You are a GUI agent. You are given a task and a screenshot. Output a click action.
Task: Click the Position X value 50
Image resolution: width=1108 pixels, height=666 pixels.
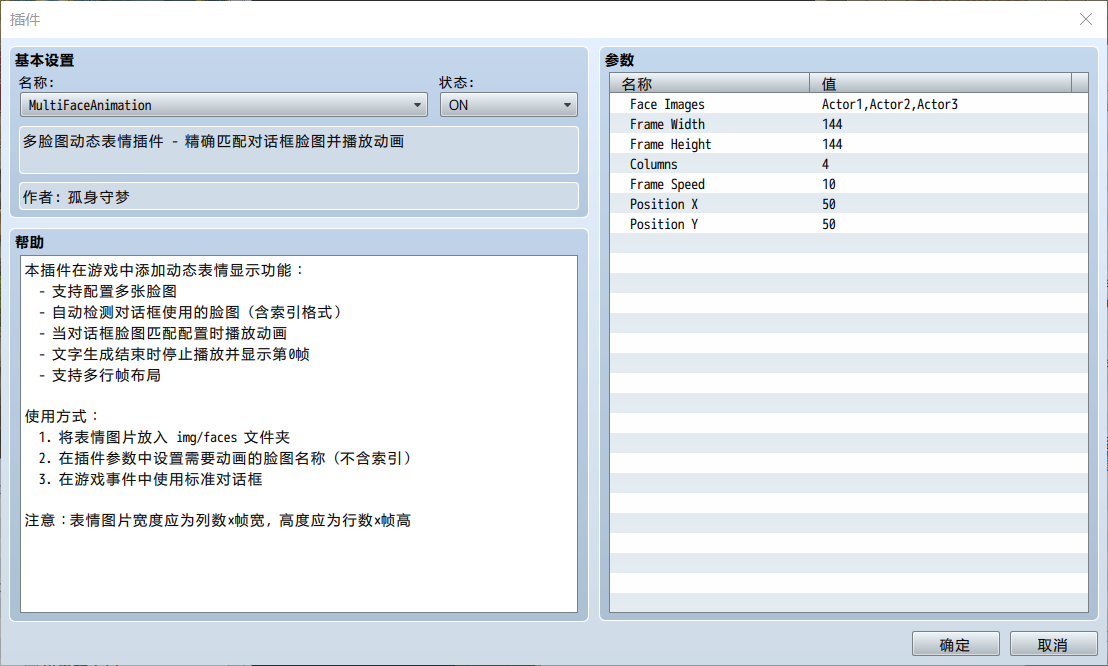click(x=829, y=204)
